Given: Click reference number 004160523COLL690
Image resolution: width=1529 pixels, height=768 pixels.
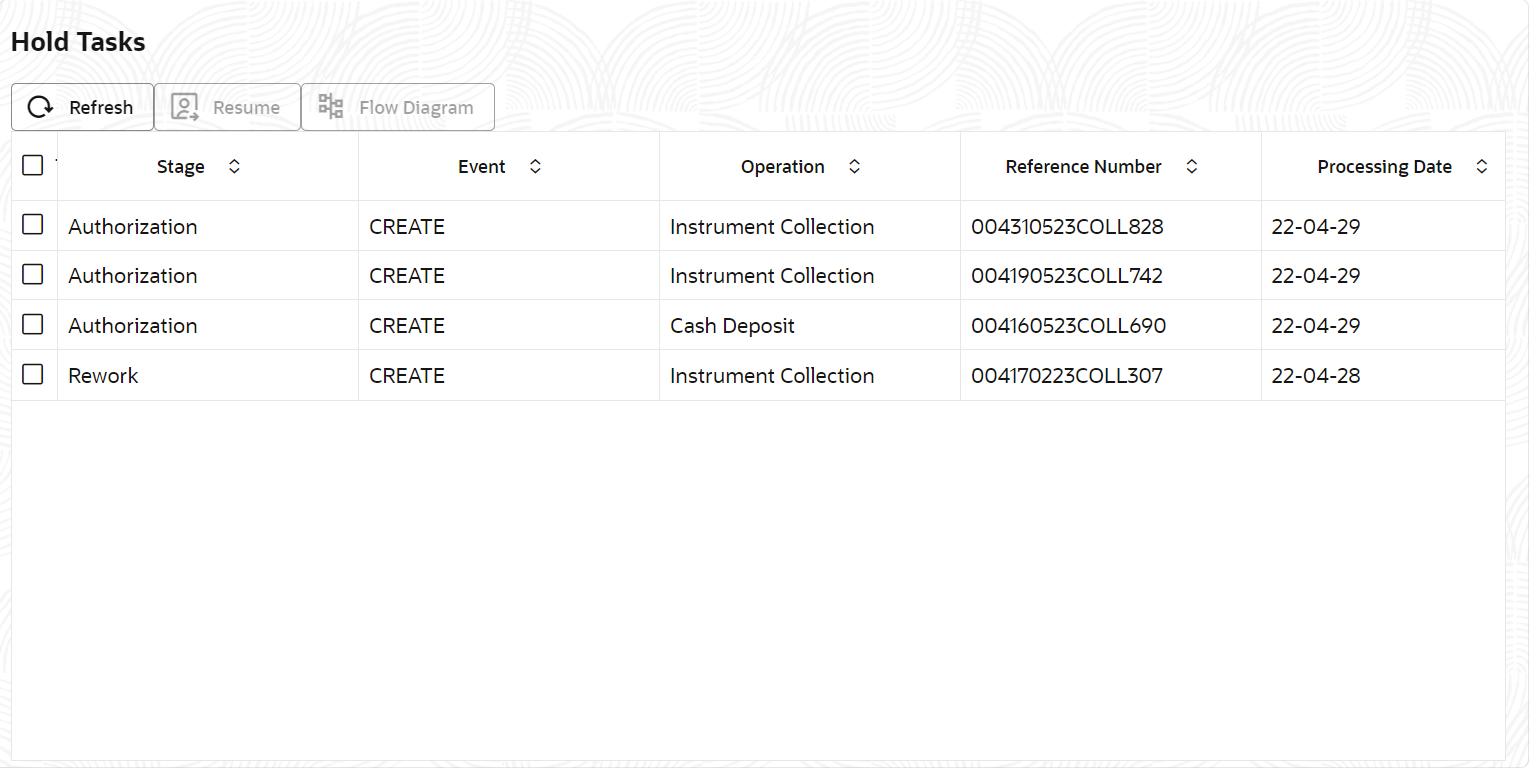Looking at the screenshot, I should 1068,326.
